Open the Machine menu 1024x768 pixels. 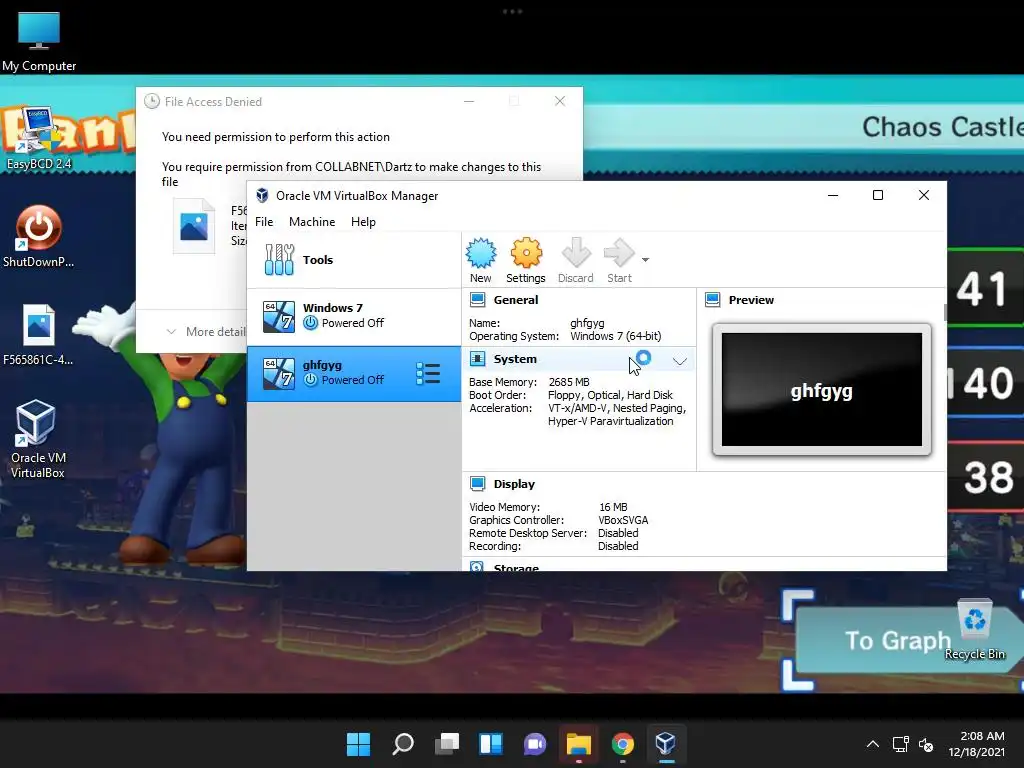(312, 222)
